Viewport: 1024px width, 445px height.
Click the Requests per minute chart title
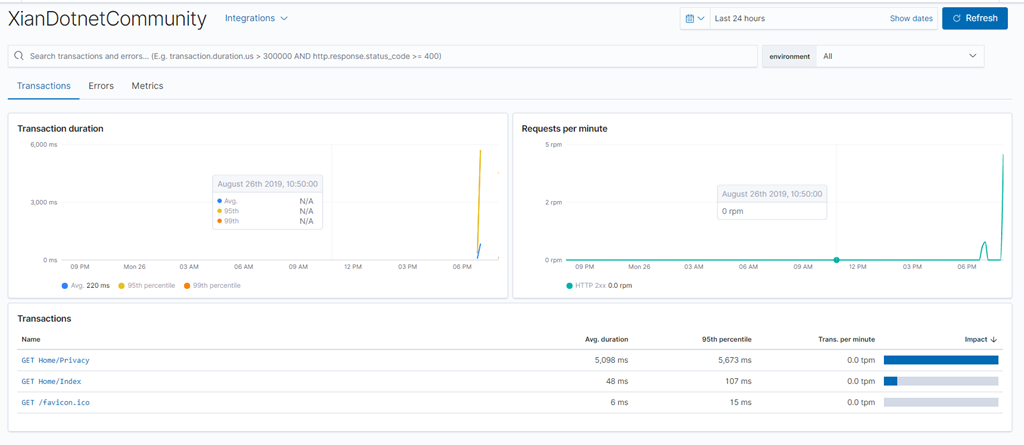point(564,129)
